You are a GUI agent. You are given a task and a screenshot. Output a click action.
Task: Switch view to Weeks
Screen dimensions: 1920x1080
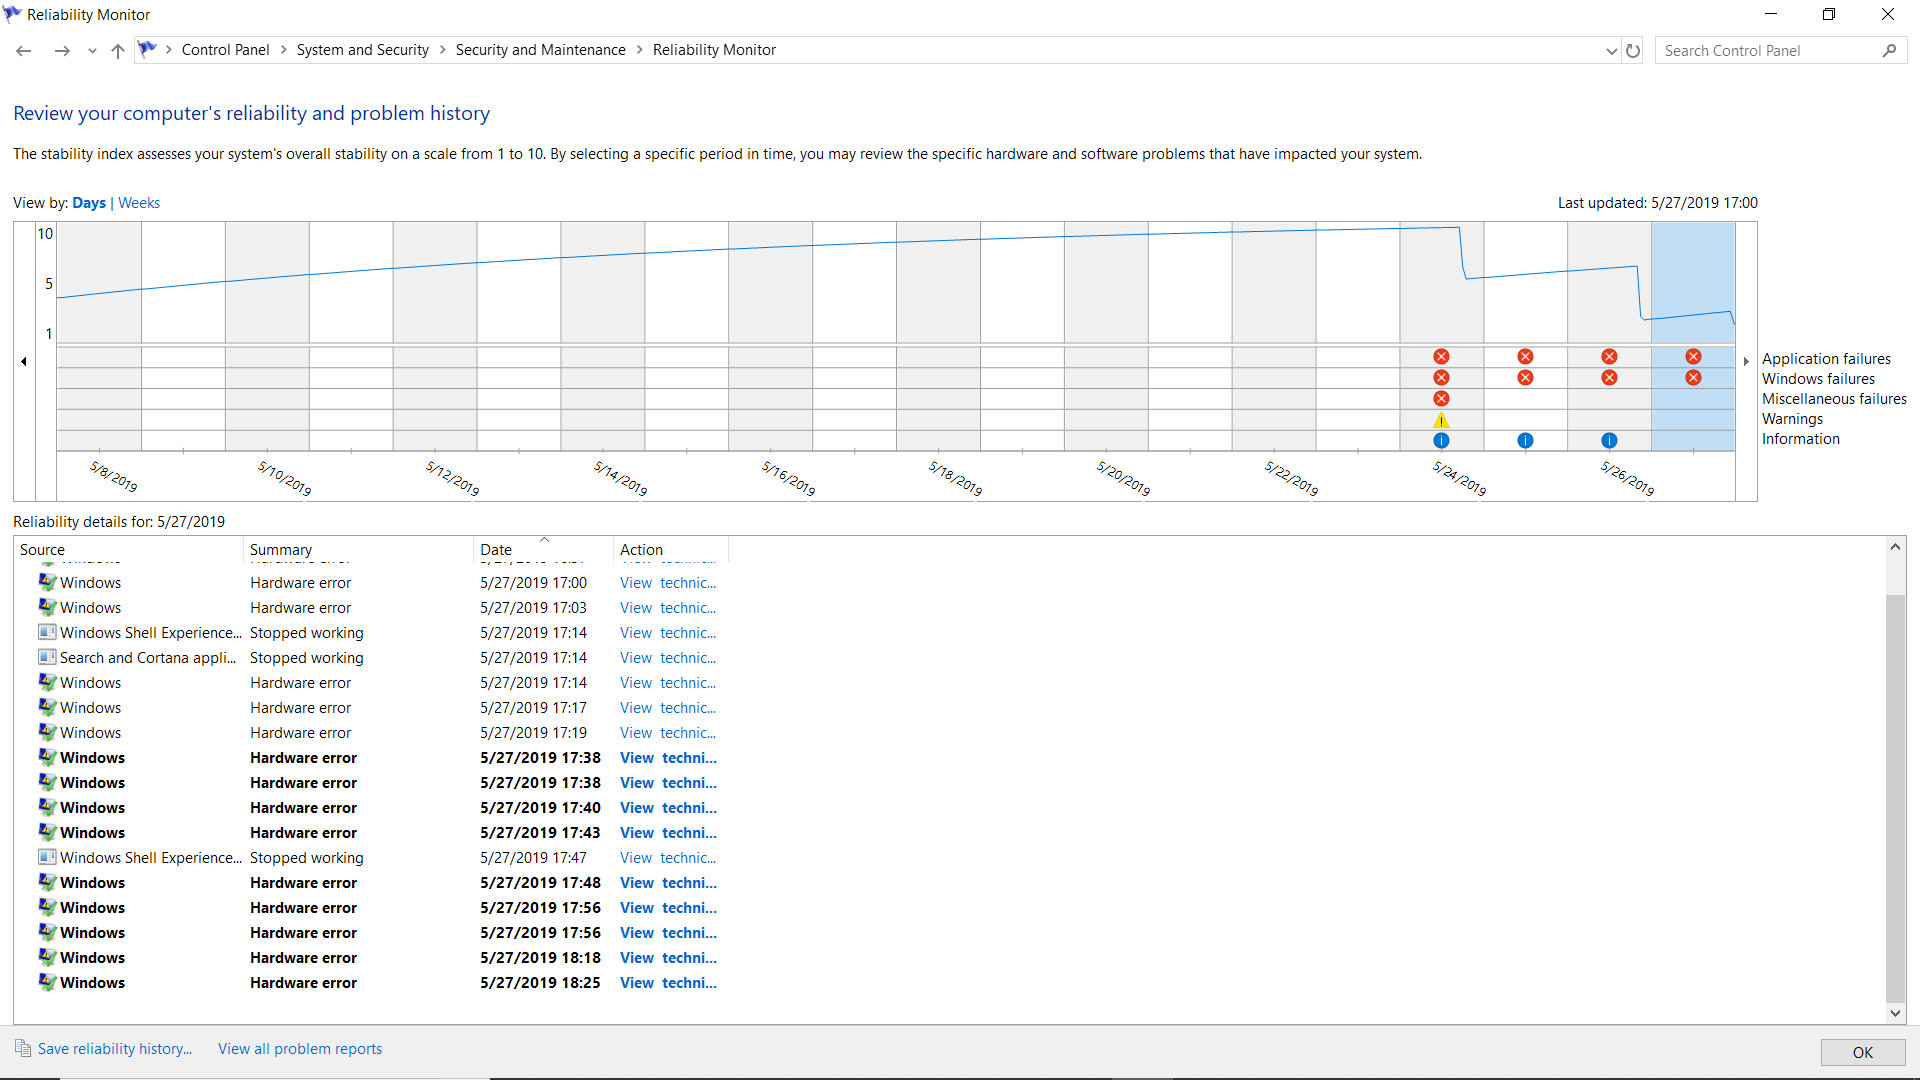pos(139,203)
